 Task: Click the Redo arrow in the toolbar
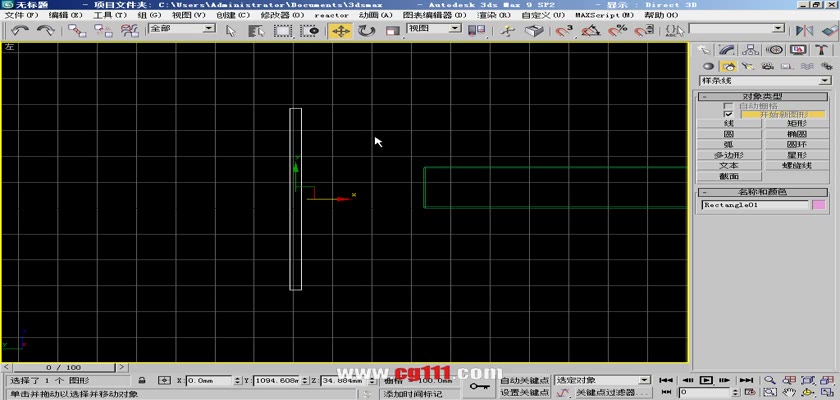tap(46, 31)
